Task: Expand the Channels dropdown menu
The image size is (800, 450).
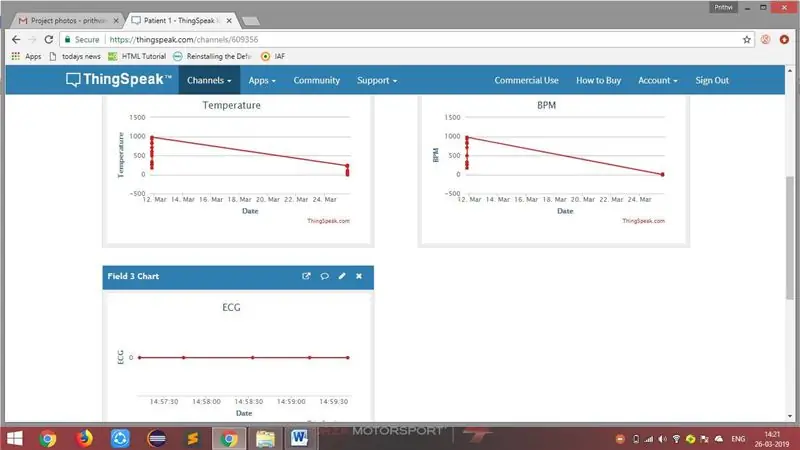Action: [x=209, y=80]
